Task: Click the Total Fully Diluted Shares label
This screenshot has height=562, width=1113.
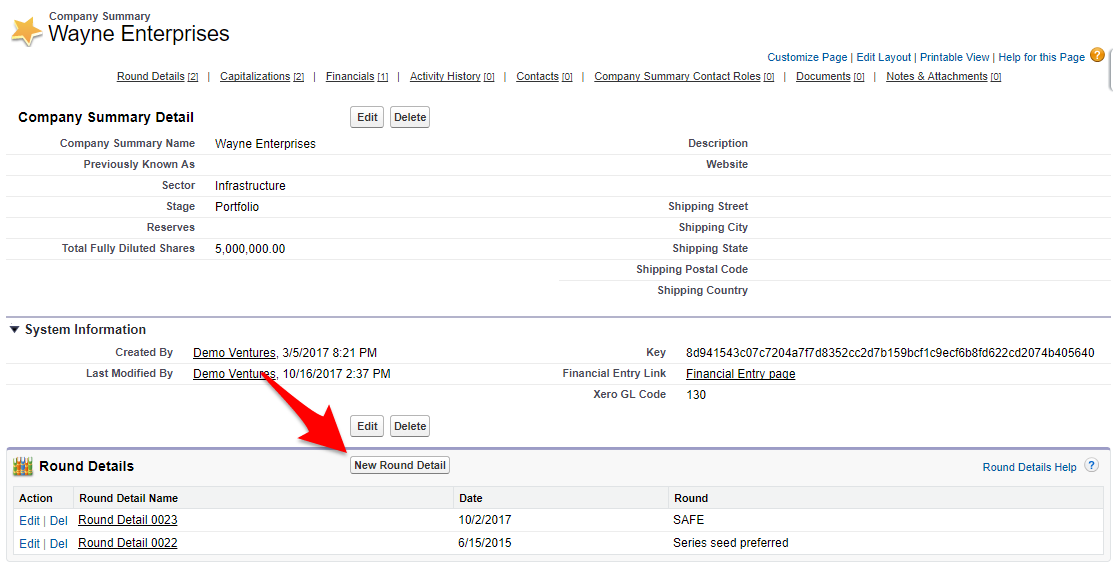Action: 128,248
